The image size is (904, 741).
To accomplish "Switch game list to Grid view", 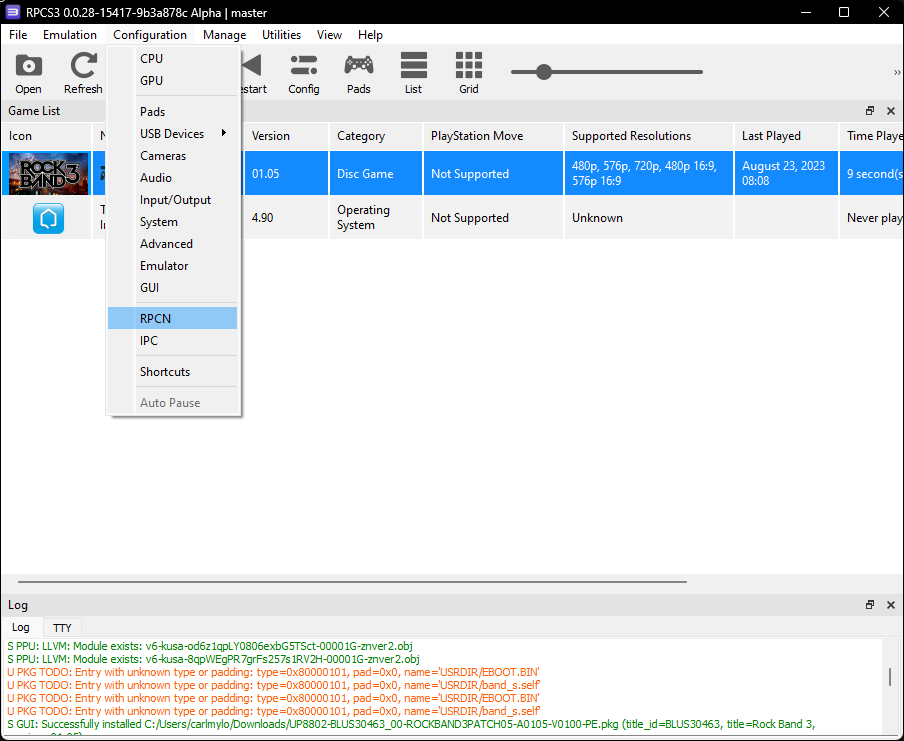I will pyautogui.click(x=469, y=74).
